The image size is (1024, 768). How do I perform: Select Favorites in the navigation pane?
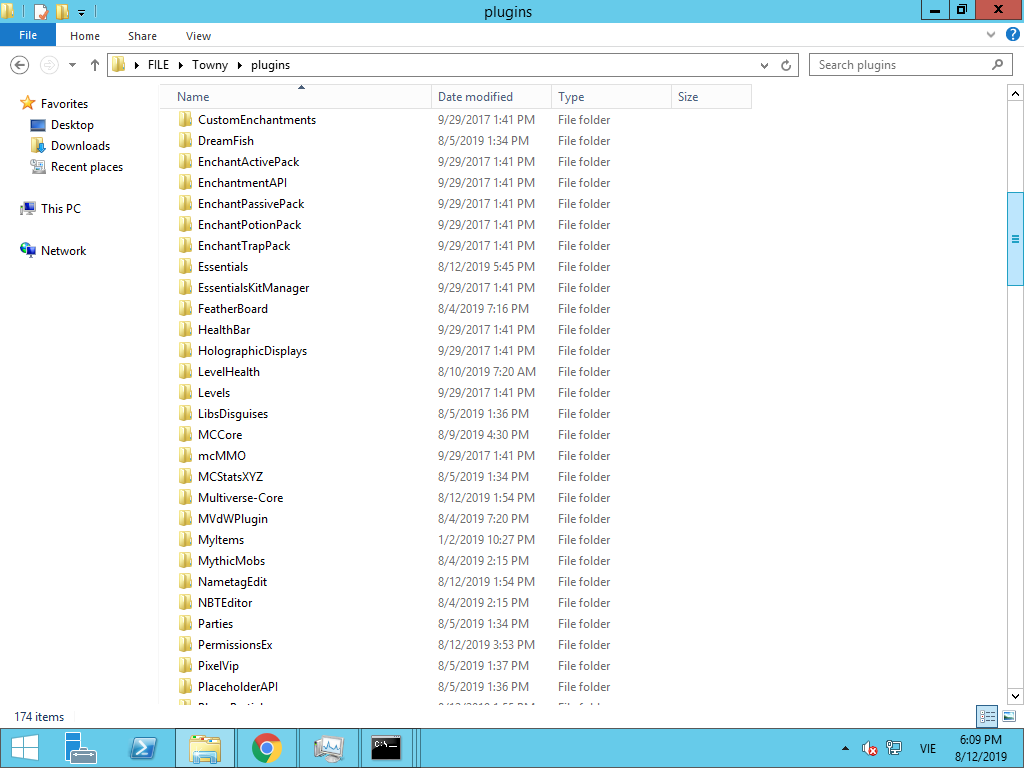[x=64, y=103]
